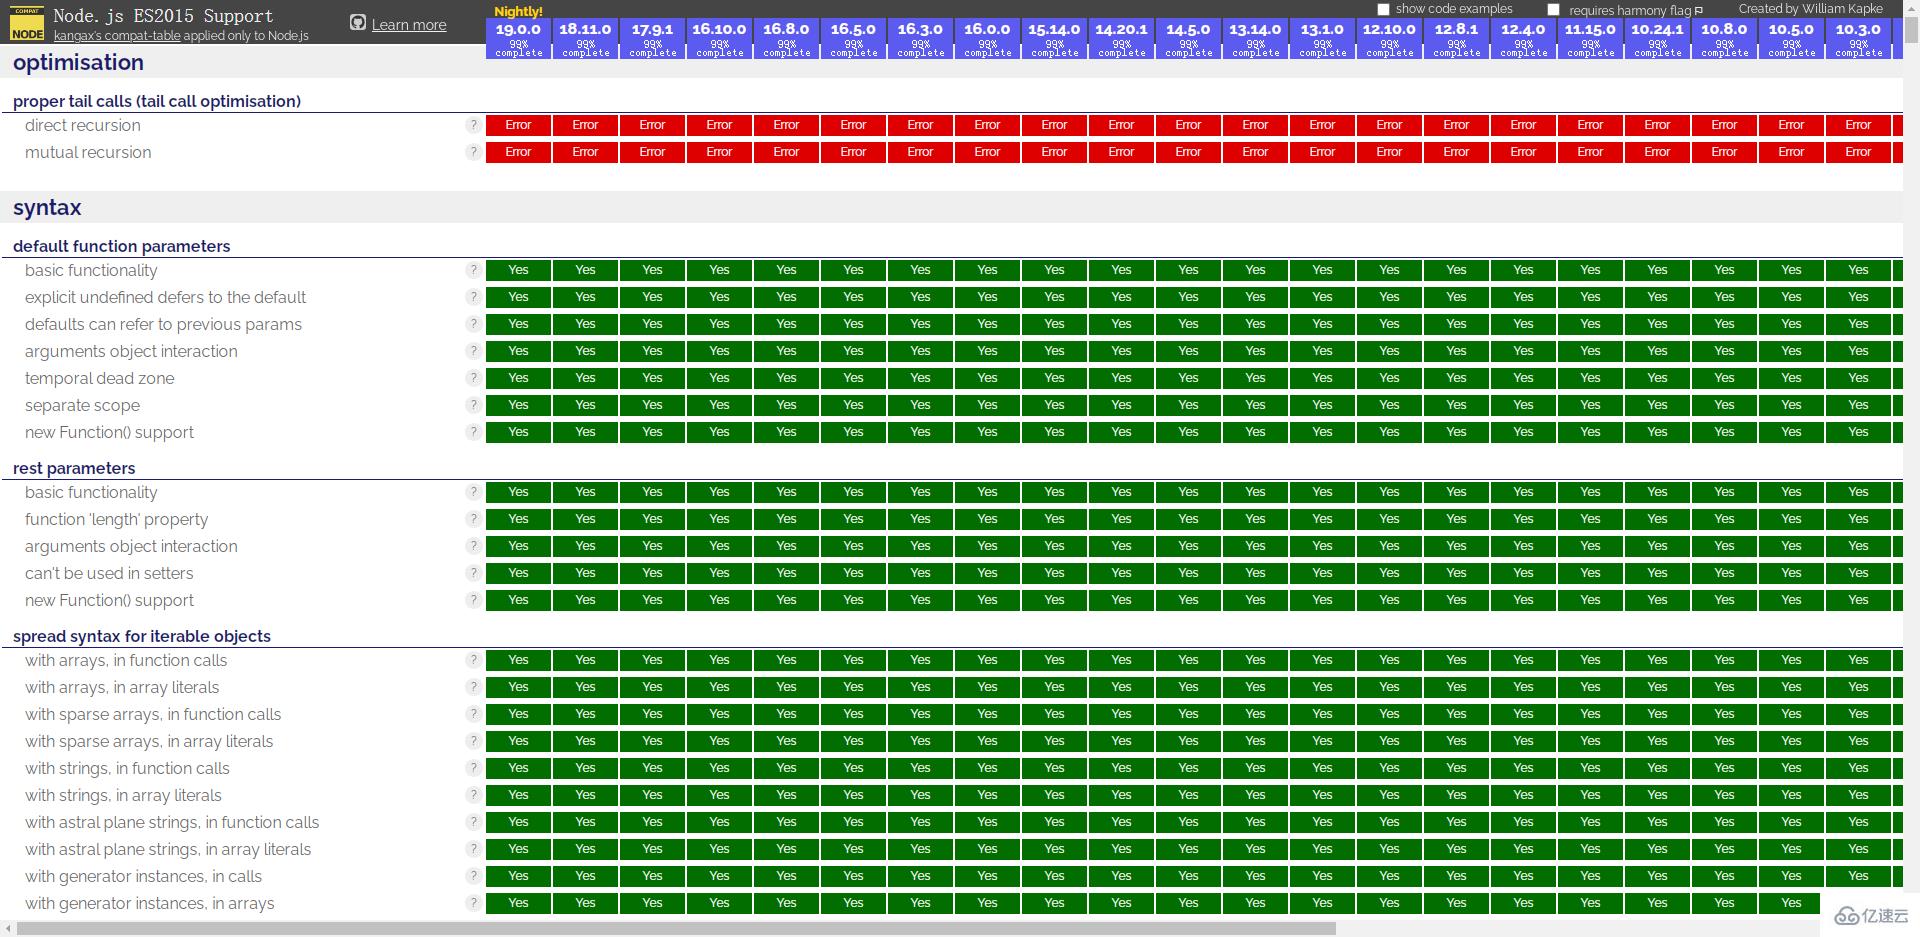Screen dimensions: 1920x937
Task: Open help for basic functionality under default function parameters
Action: pyautogui.click(x=473, y=270)
